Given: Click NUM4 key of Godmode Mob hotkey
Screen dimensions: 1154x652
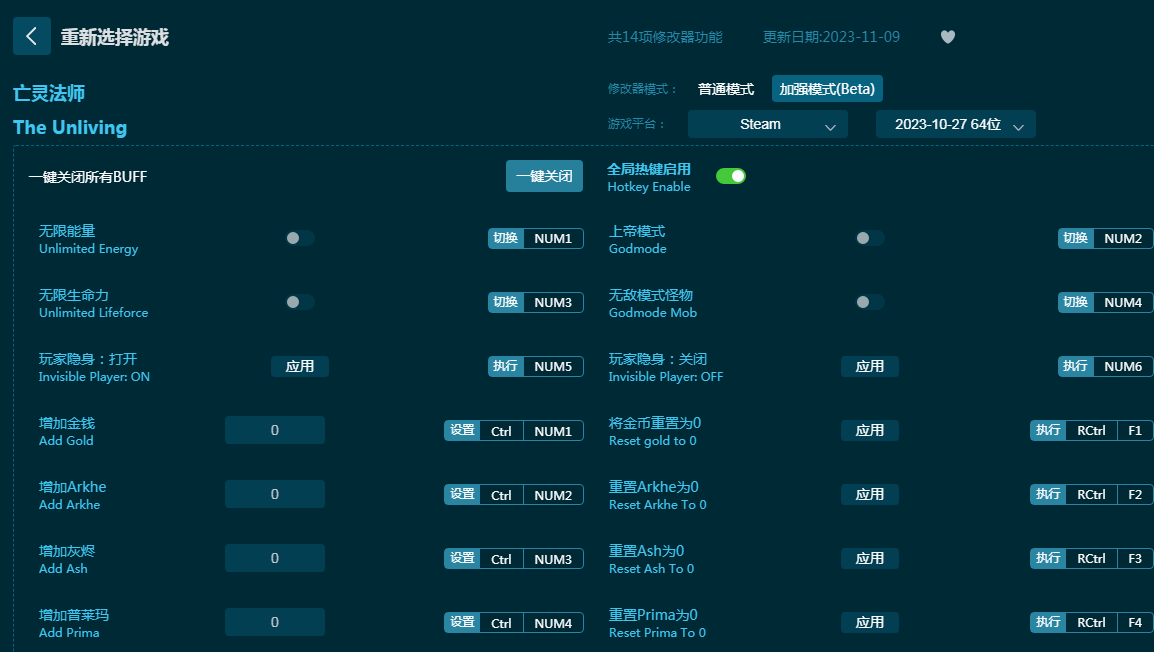Looking at the screenshot, I should (x=1123, y=302).
